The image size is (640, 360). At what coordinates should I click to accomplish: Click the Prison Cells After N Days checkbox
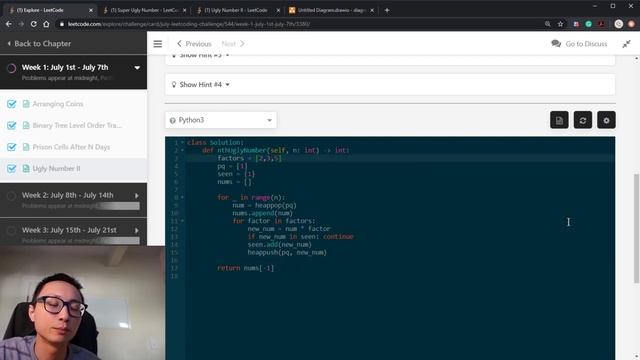11,147
